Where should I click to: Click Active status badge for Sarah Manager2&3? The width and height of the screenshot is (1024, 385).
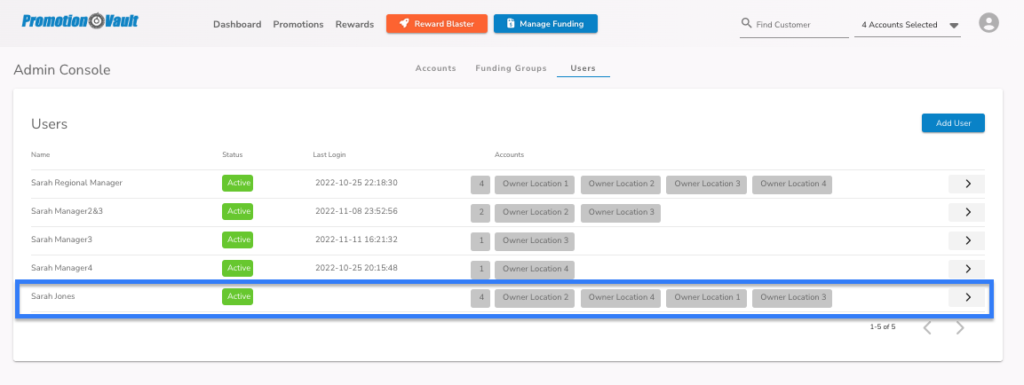click(x=238, y=211)
